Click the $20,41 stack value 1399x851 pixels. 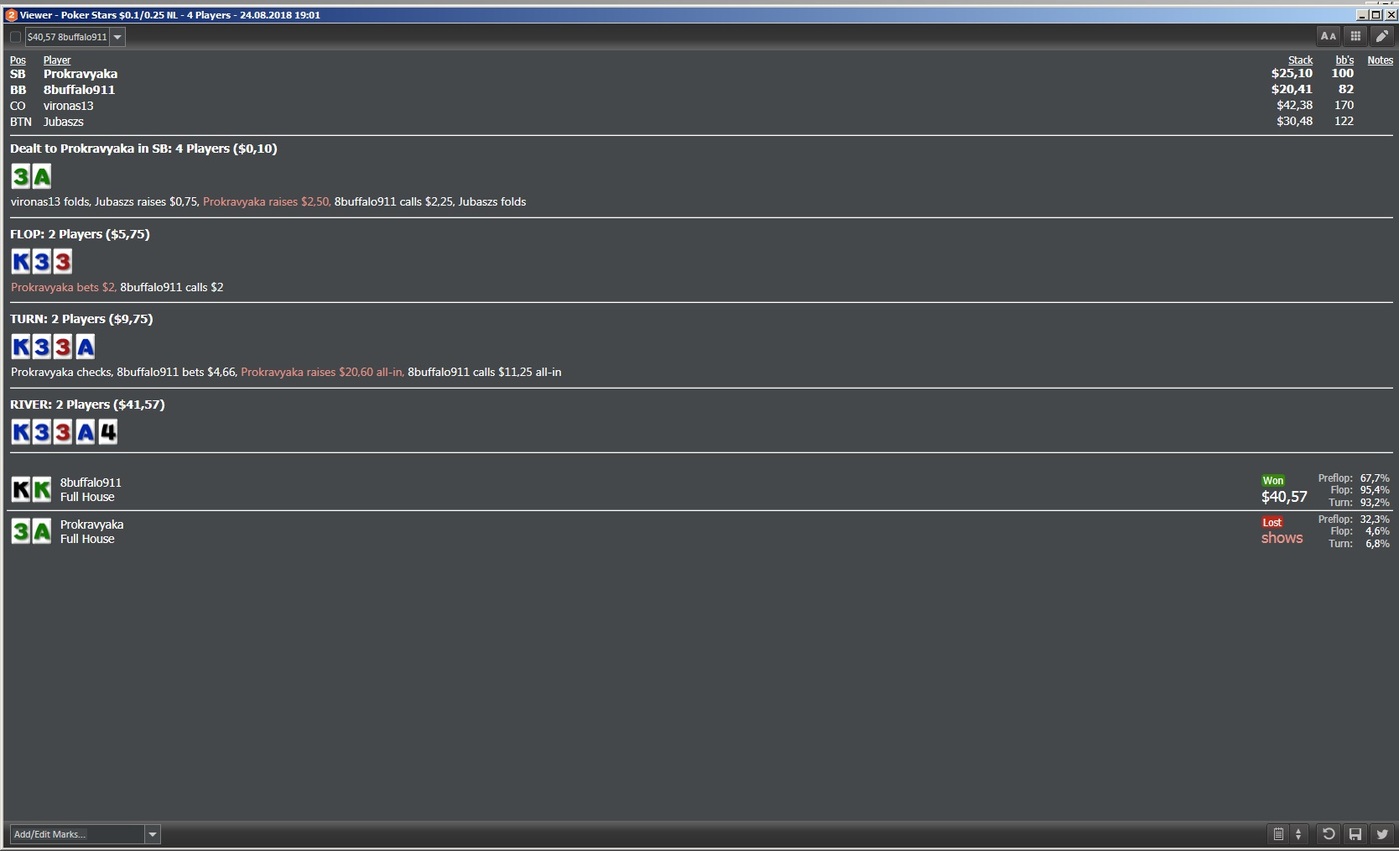click(x=1292, y=90)
